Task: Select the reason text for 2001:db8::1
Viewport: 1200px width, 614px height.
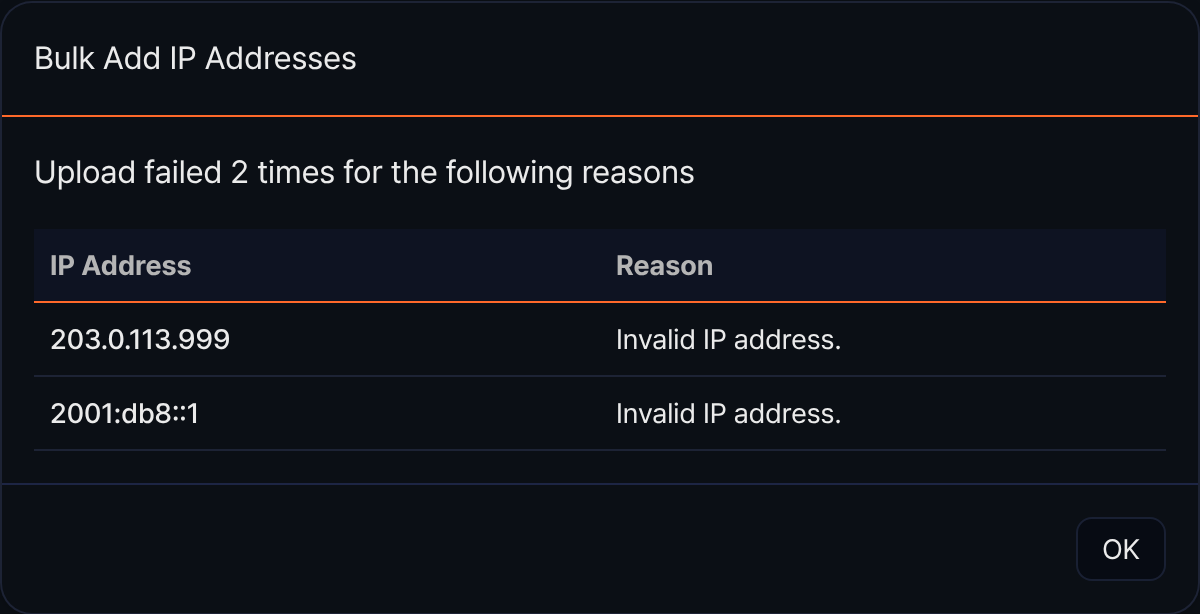Action: 728,413
